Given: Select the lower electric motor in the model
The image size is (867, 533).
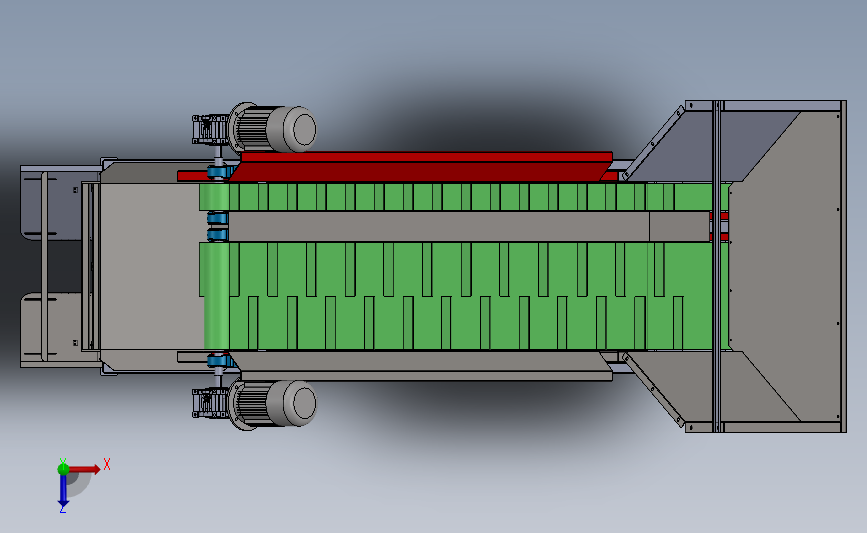Looking at the screenshot, I should point(273,403).
